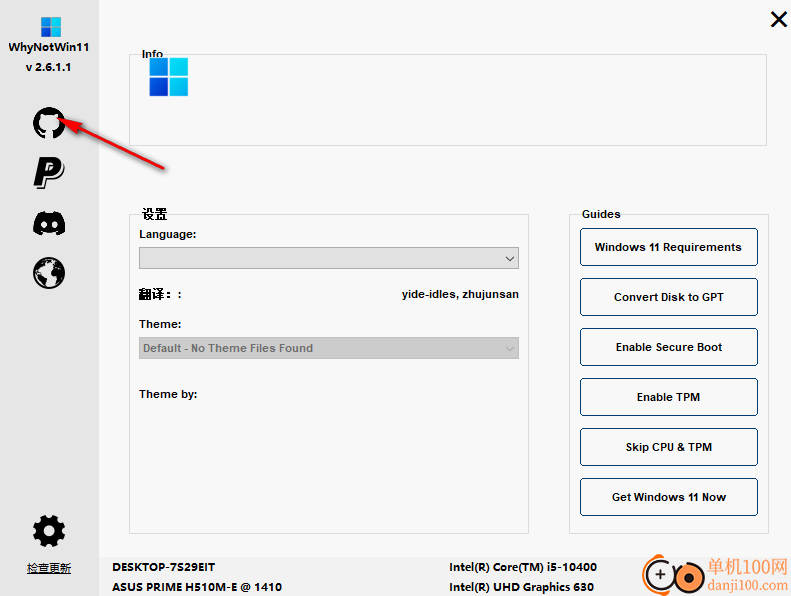The height and width of the screenshot is (596, 791).
Task: Open Enable TPM guide
Action: click(x=668, y=397)
